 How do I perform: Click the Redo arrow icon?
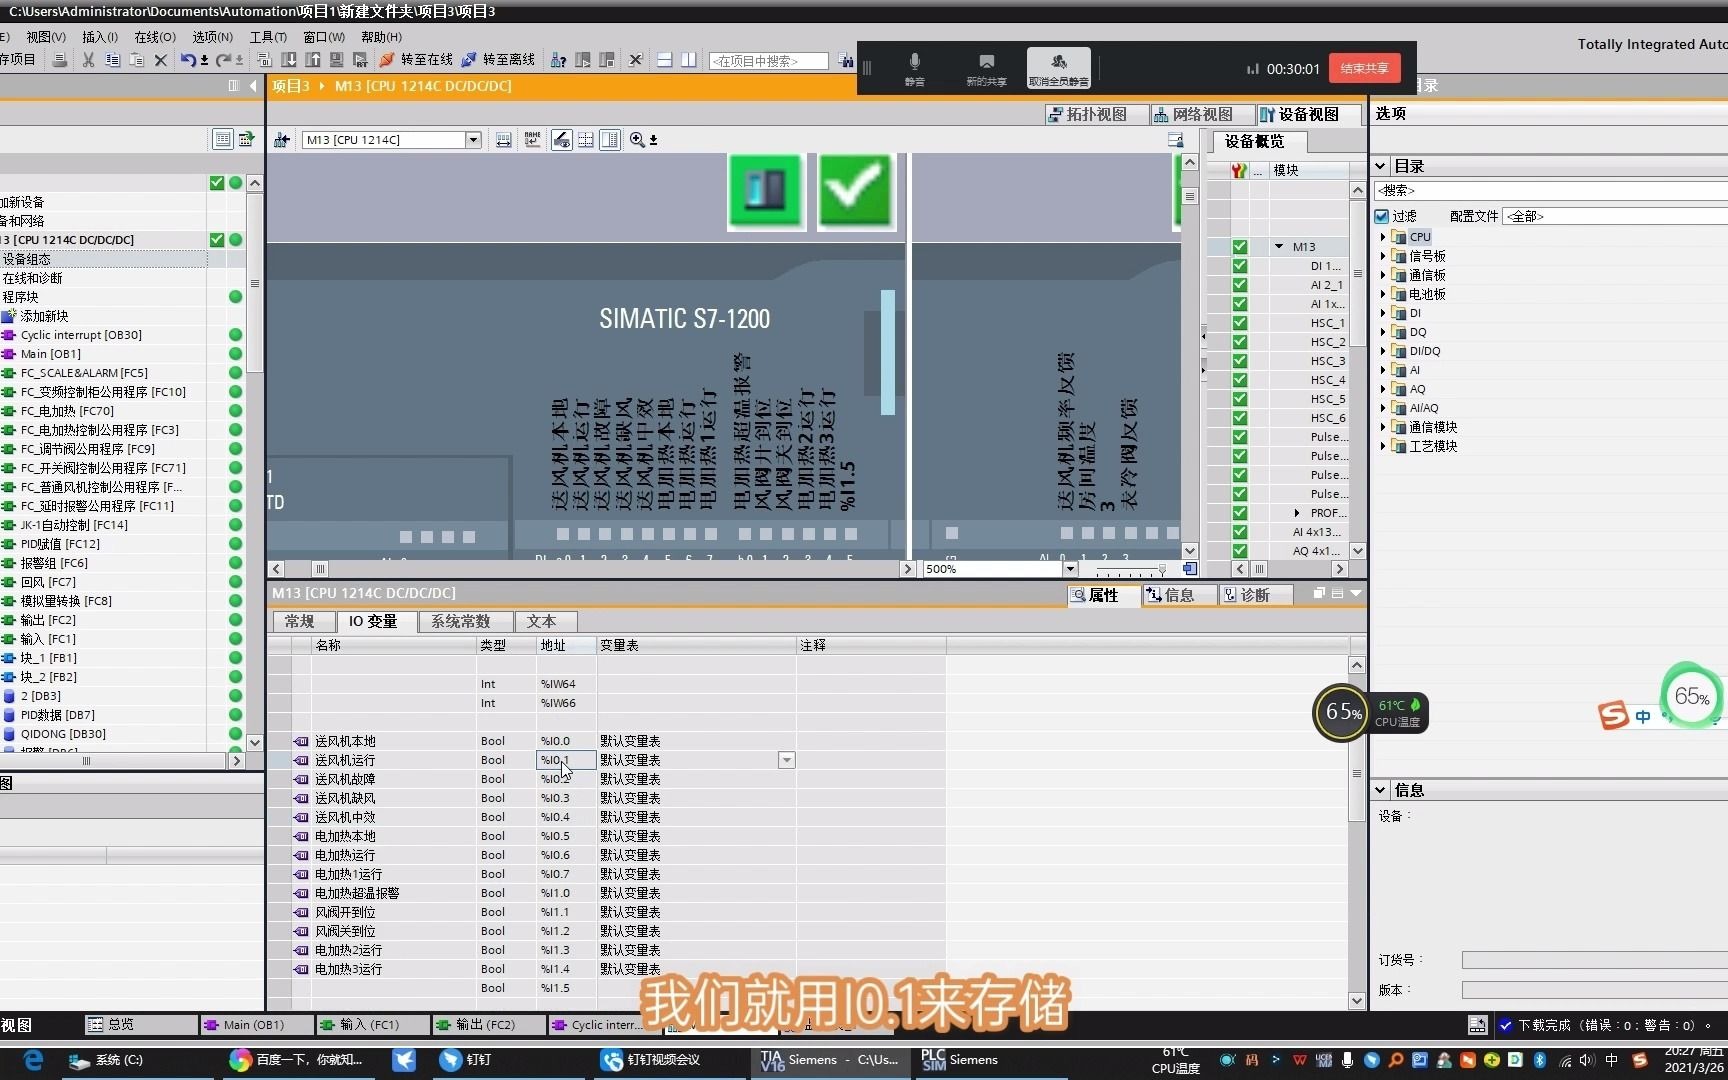224,60
